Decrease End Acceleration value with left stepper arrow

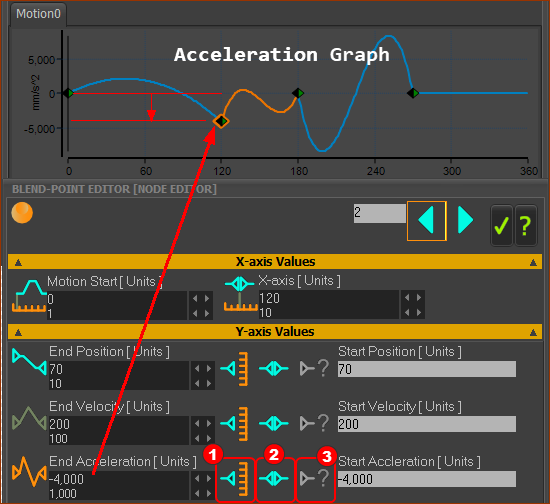click(x=197, y=478)
